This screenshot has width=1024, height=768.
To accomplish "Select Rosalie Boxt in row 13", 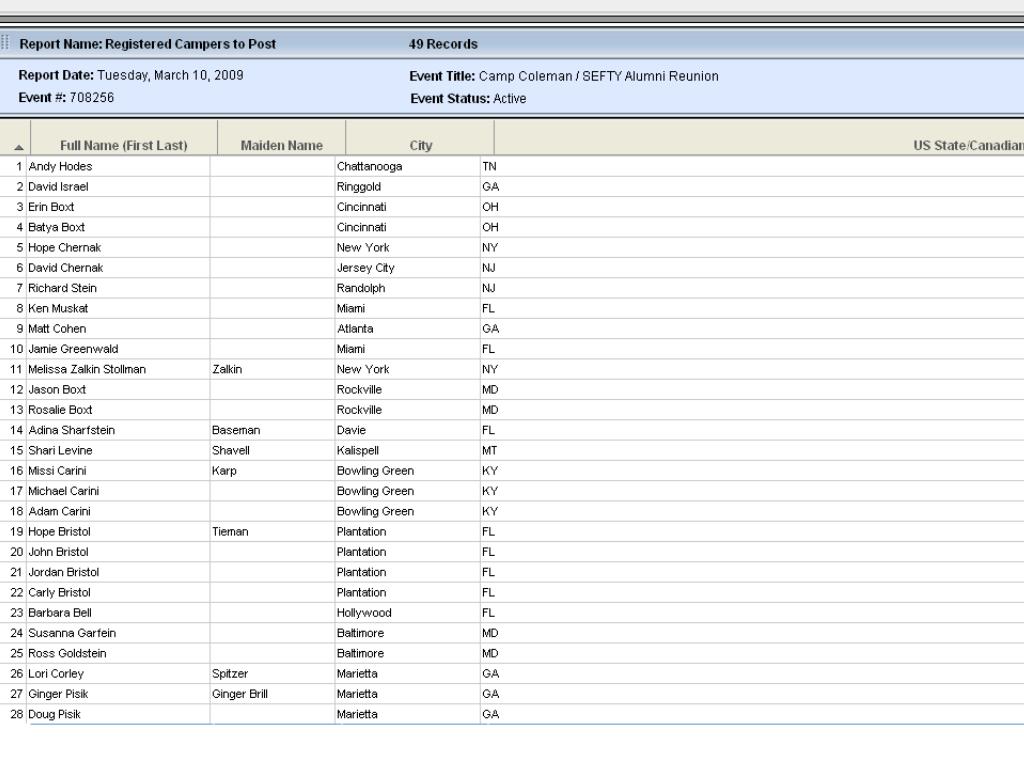I will pyautogui.click(x=60, y=409).
